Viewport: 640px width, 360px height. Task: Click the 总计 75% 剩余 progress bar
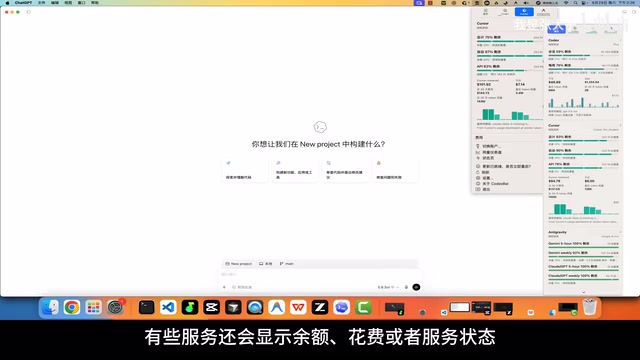click(x=509, y=41)
